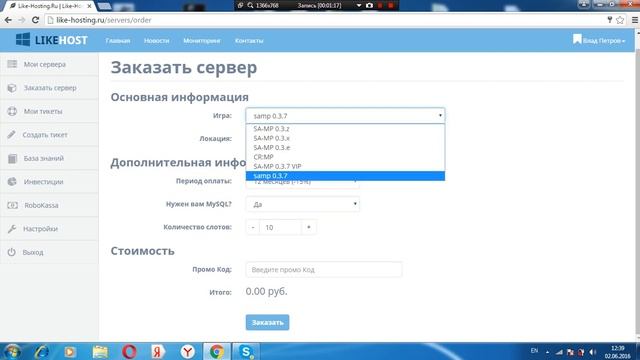This screenshot has height=360, width=640.
Task: Click the recorder camera snapshot icon
Action: [369, 5]
